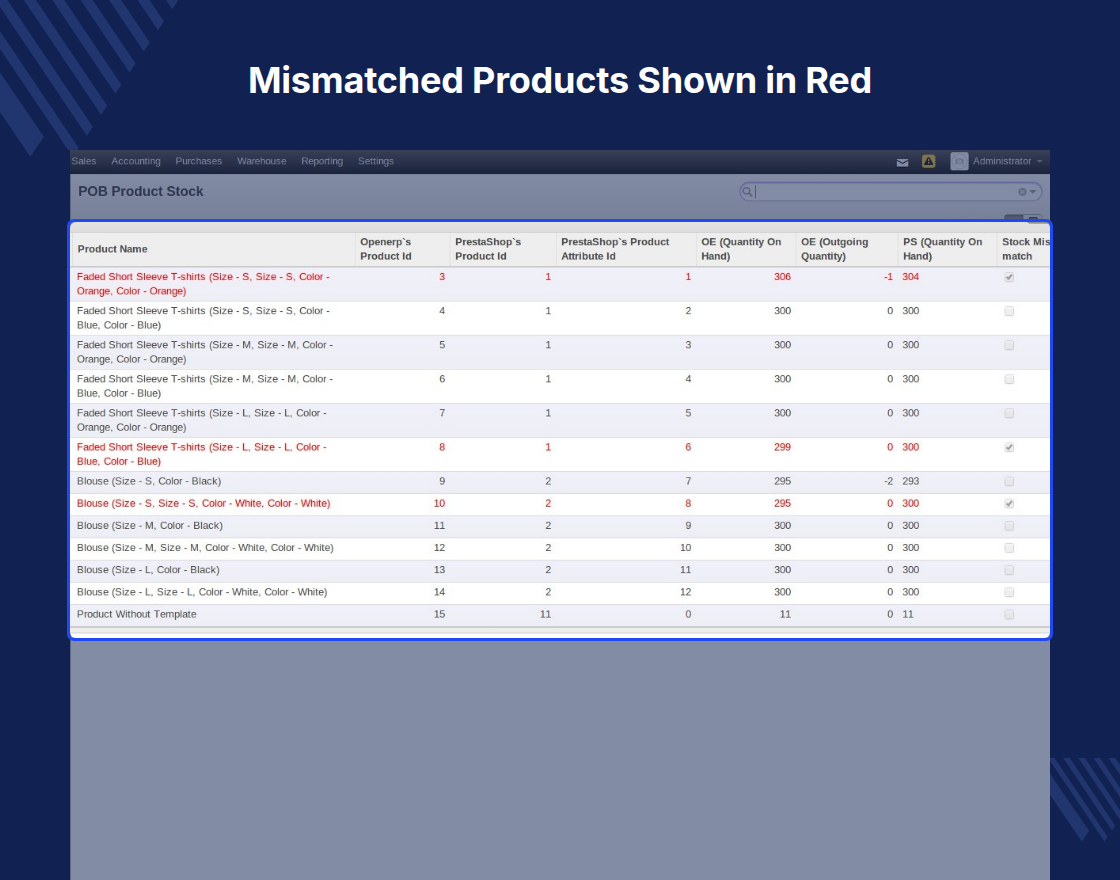Viewport: 1120px width, 880px height.
Task: Click Blouse (Size - S, Color - Black) product name
Action: click(x=149, y=481)
